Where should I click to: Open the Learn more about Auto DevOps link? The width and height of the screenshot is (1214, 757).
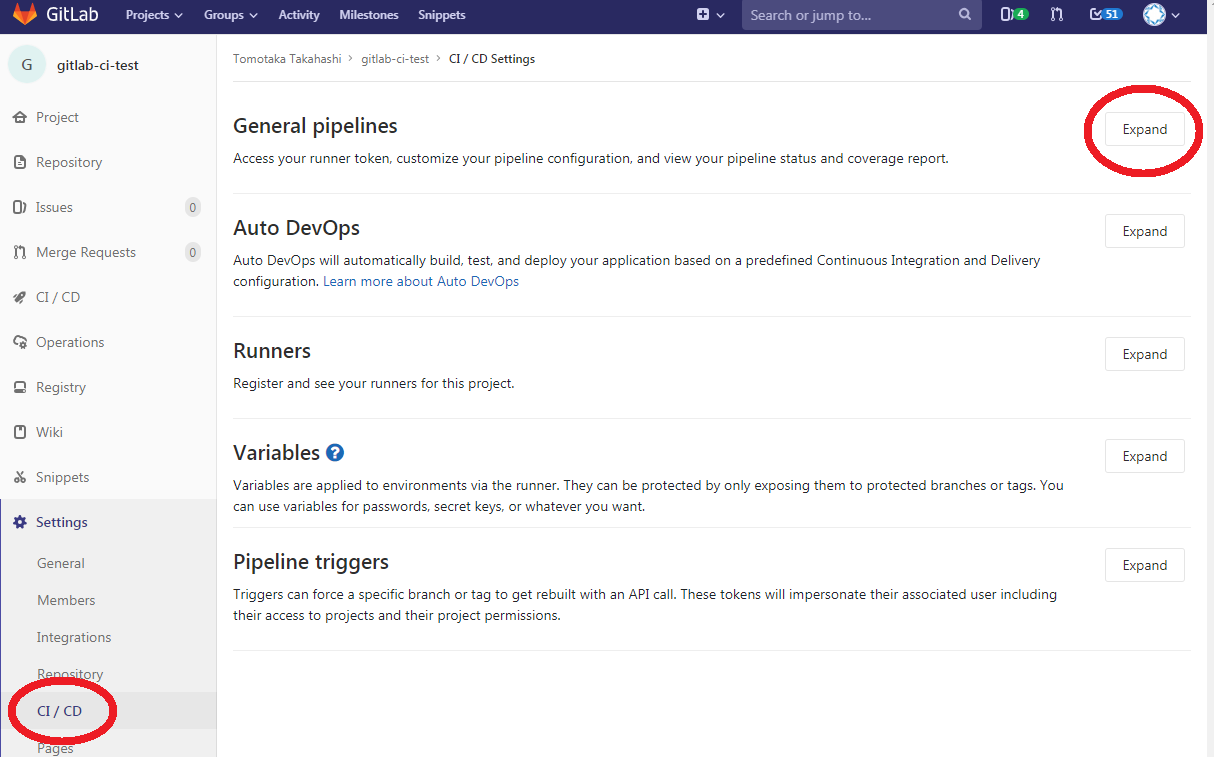pyautogui.click(x=420, y=281)
